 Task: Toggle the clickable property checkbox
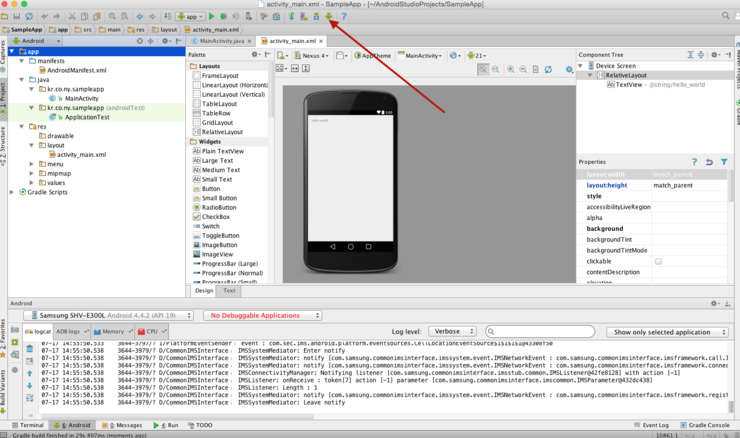(x=658, y=260)
